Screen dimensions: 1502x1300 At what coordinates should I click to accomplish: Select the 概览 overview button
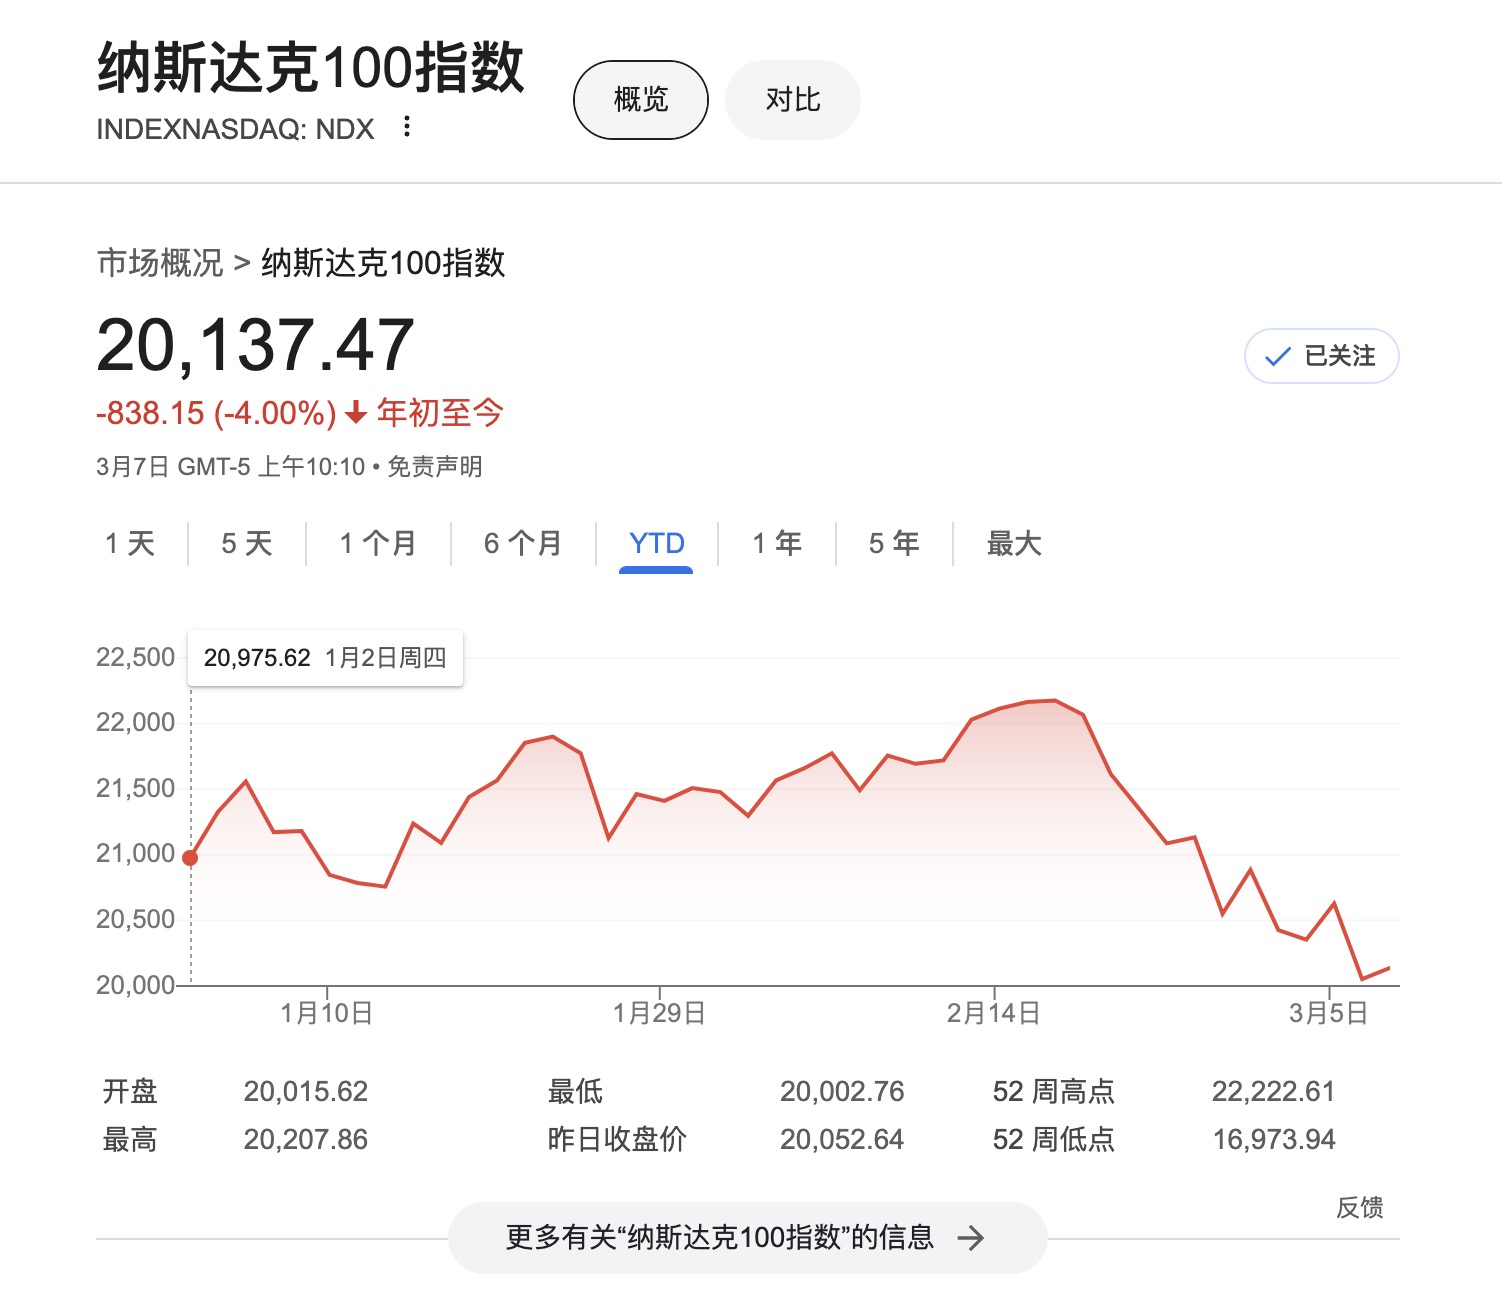640,100
